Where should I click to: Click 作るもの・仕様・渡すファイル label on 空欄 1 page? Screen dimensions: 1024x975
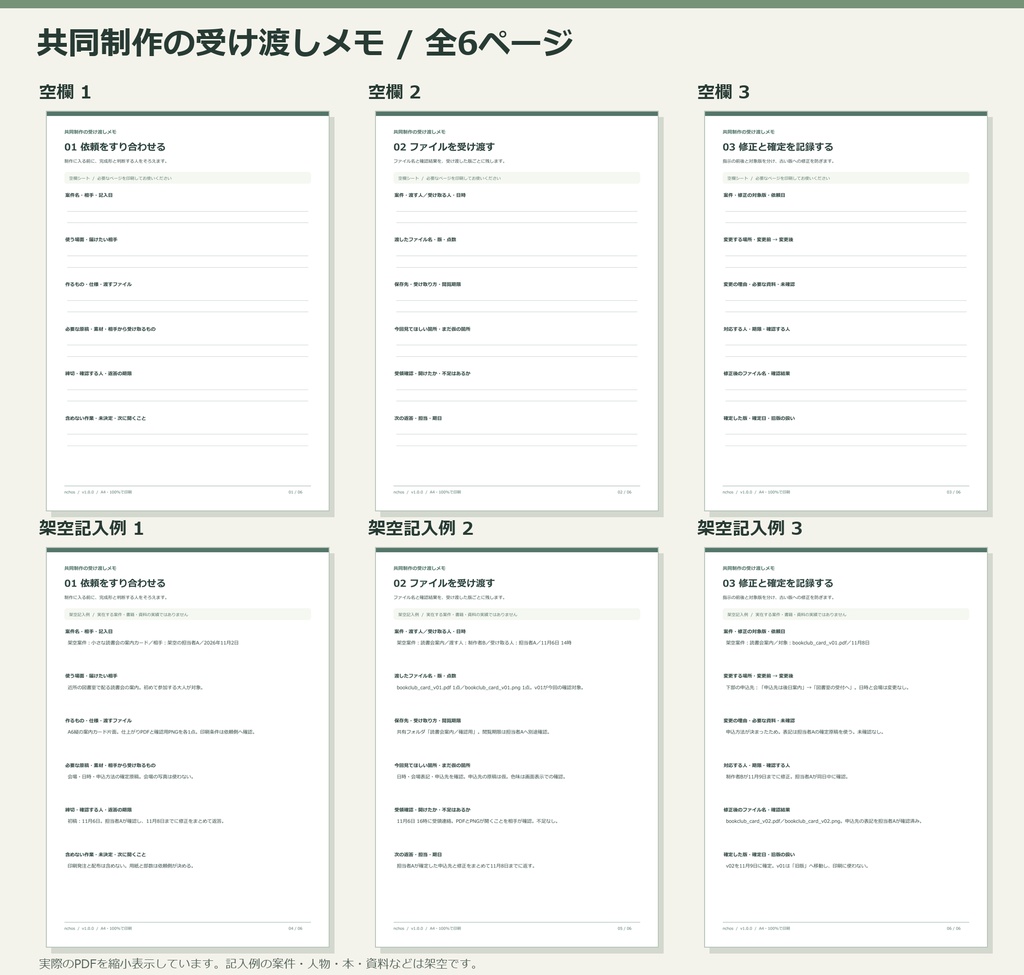[99, 284]
